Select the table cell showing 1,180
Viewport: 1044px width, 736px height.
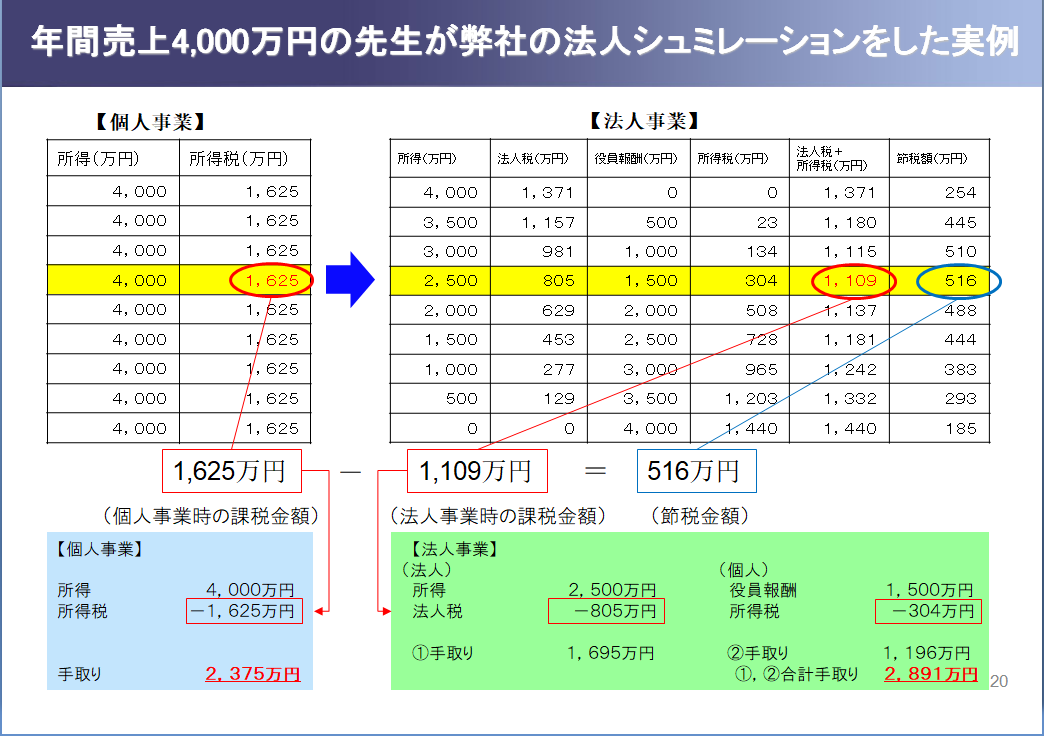839,222
